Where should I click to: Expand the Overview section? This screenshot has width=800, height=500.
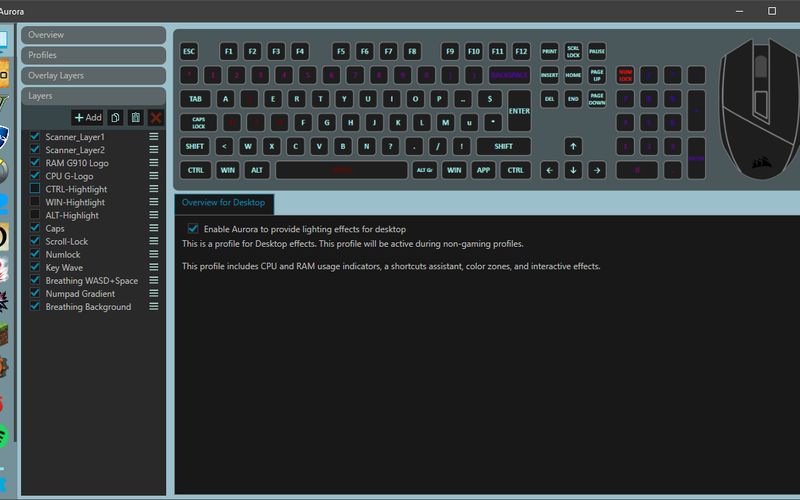coord(93,35)
